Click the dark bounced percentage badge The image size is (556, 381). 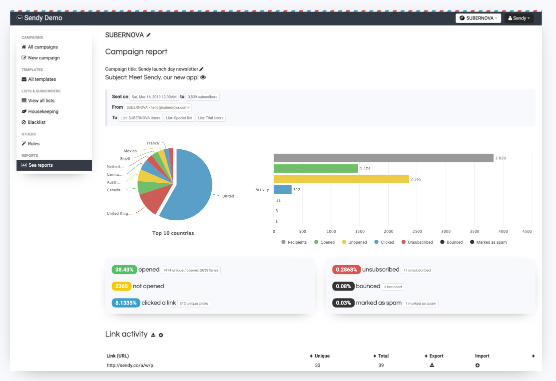pyautogui.click(x=343, y=286)
